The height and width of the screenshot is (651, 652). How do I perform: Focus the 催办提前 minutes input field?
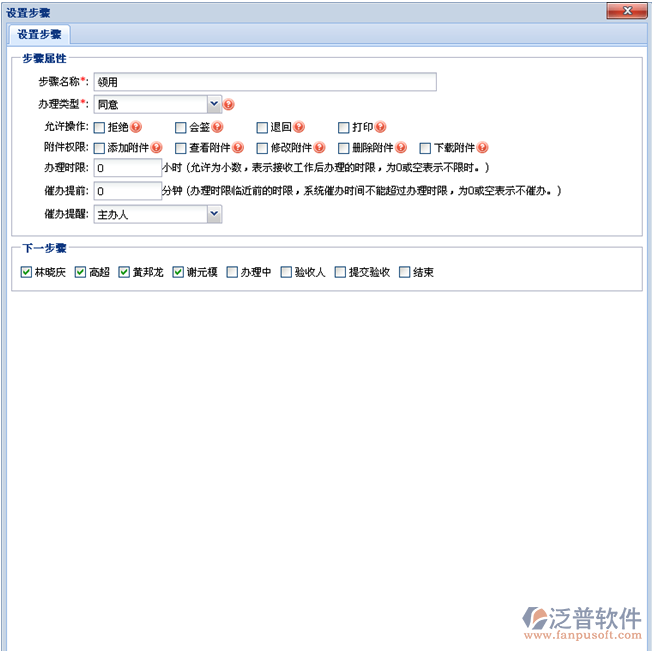click(x=127, y=190)
